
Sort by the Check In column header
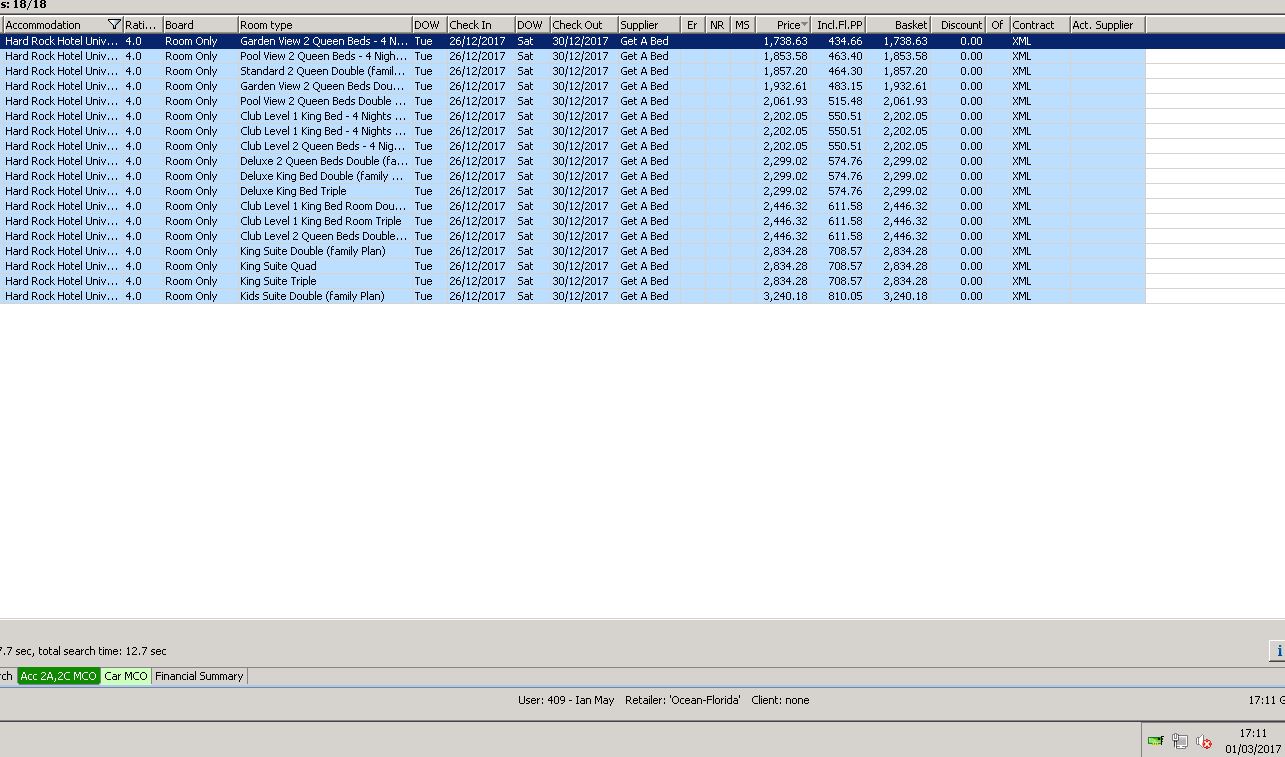(x=480, y=25)
